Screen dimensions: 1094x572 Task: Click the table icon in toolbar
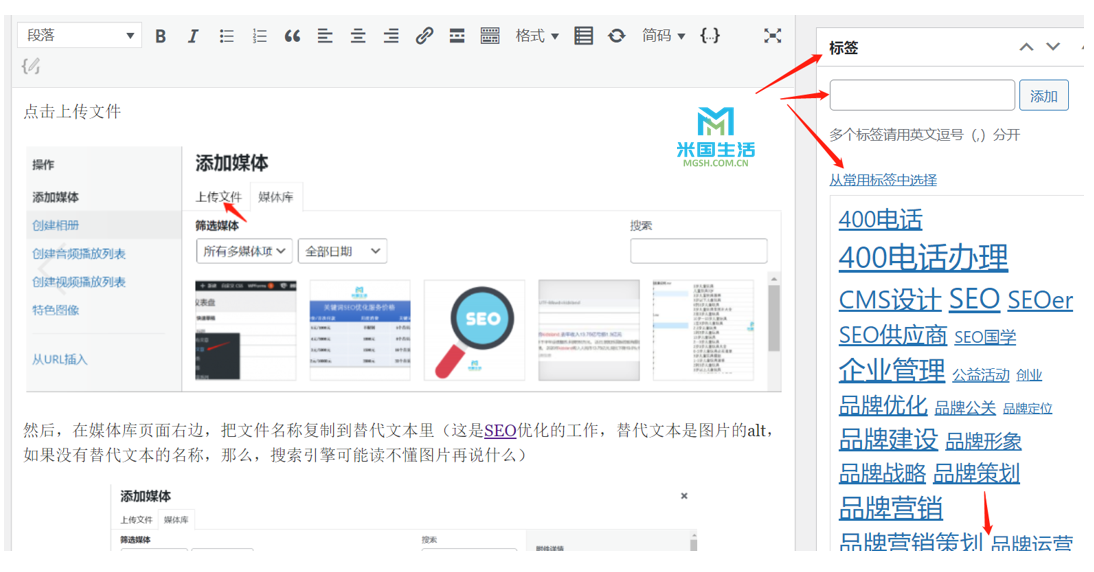click(x=583, y=36)
